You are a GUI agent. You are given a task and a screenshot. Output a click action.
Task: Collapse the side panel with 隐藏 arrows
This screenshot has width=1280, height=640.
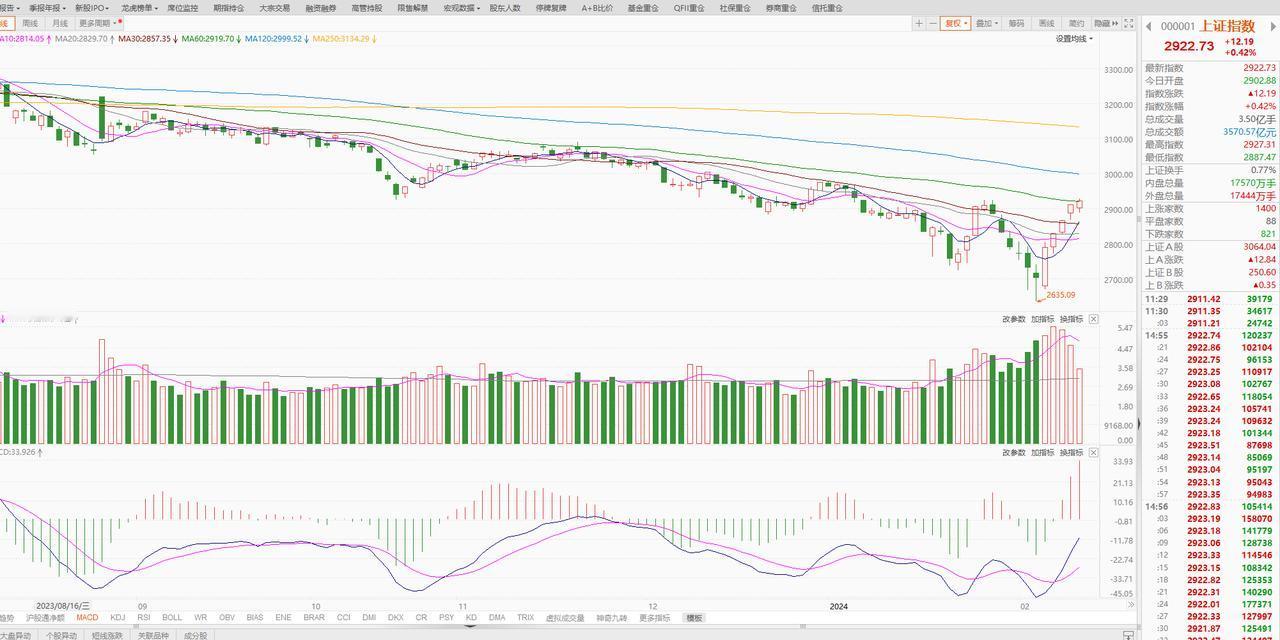[1105, 23]
